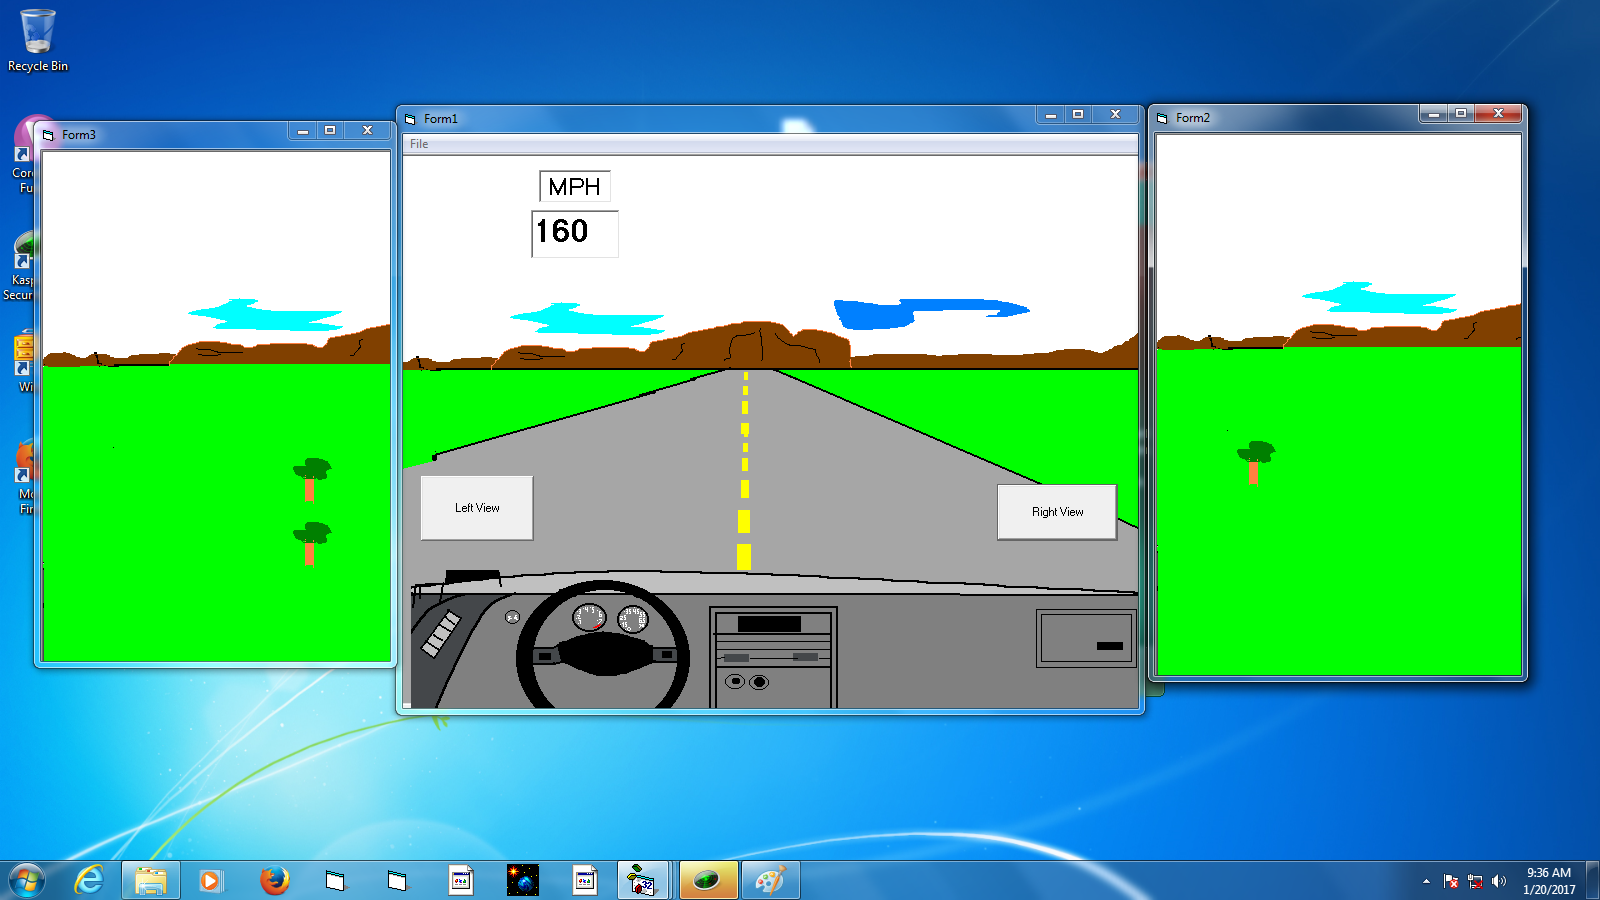
Task: Close the Form3 window
Action: [x=367, y=131]
